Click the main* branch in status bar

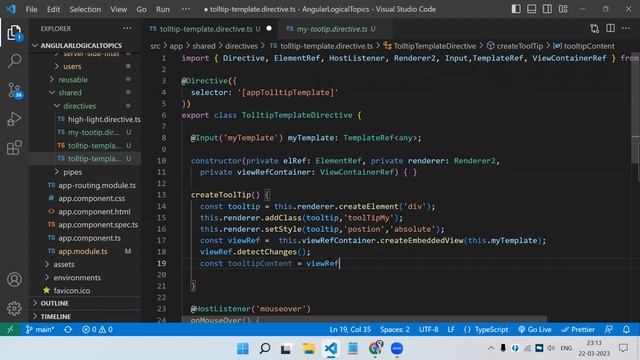pos(40,329)
